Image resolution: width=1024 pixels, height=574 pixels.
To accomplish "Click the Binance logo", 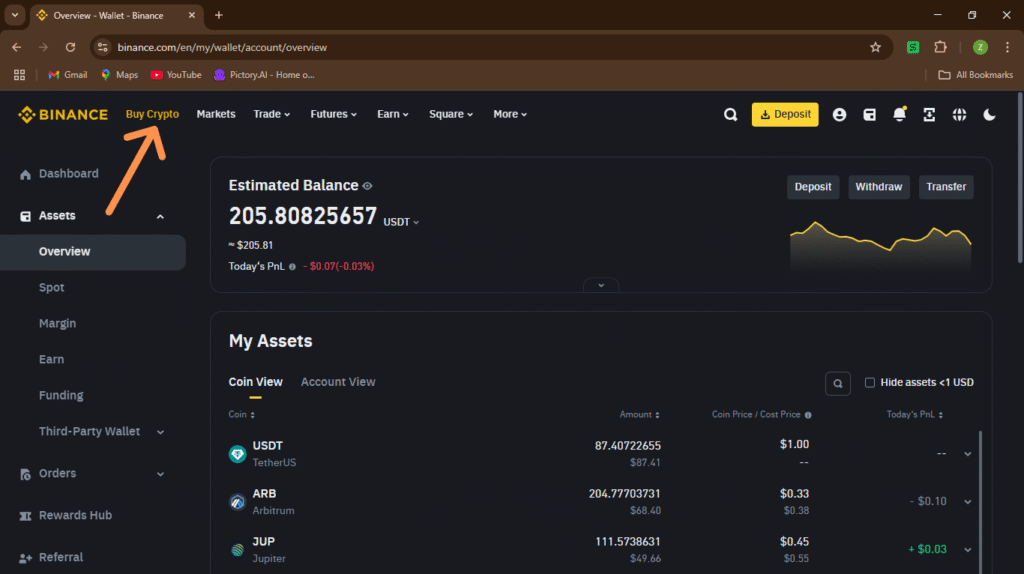I will (63, 115).
